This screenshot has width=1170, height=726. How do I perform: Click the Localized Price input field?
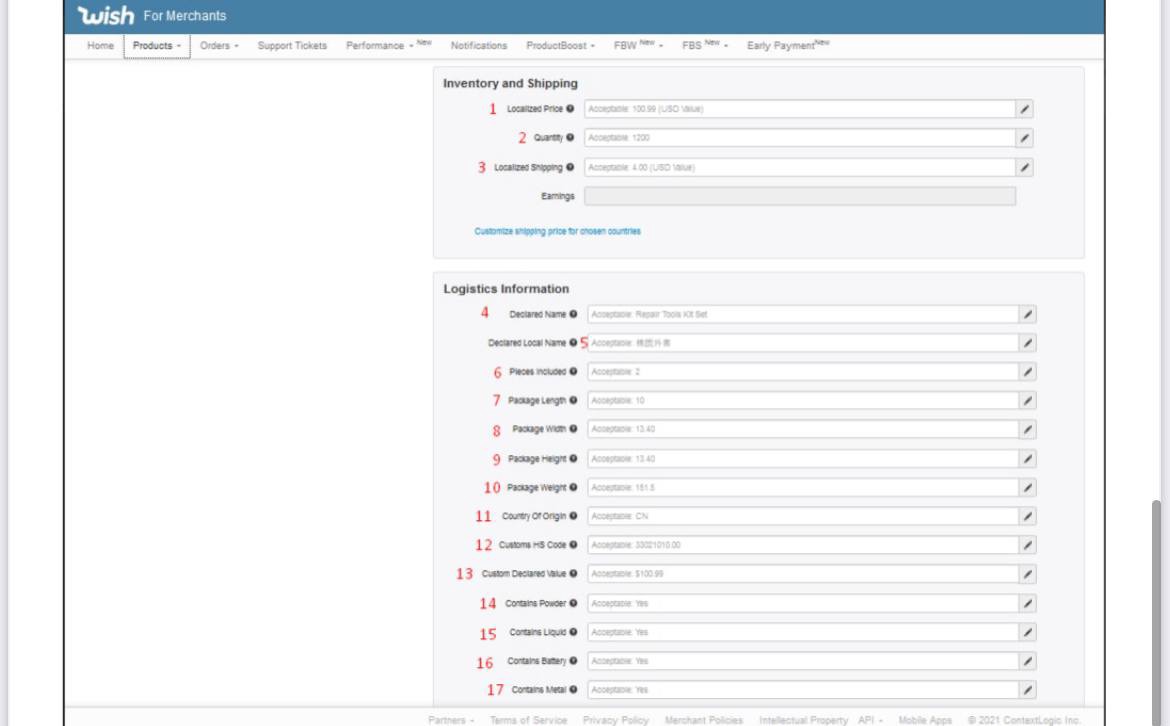(x=799, y=109)
